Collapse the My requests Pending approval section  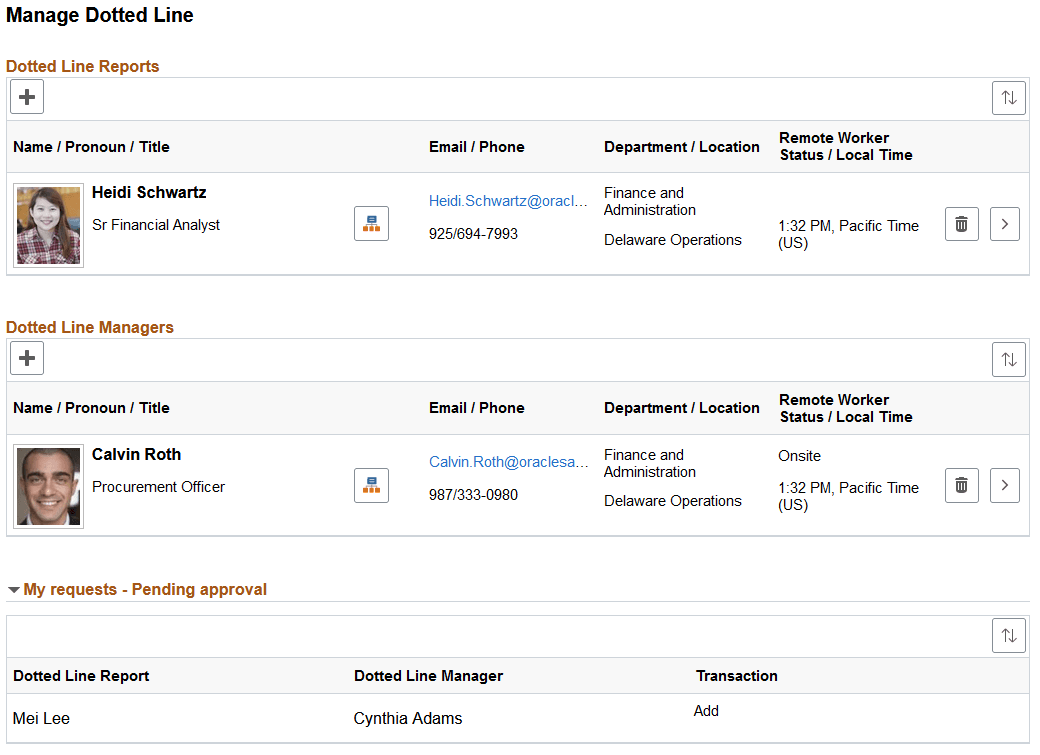[x=14, y=589]
